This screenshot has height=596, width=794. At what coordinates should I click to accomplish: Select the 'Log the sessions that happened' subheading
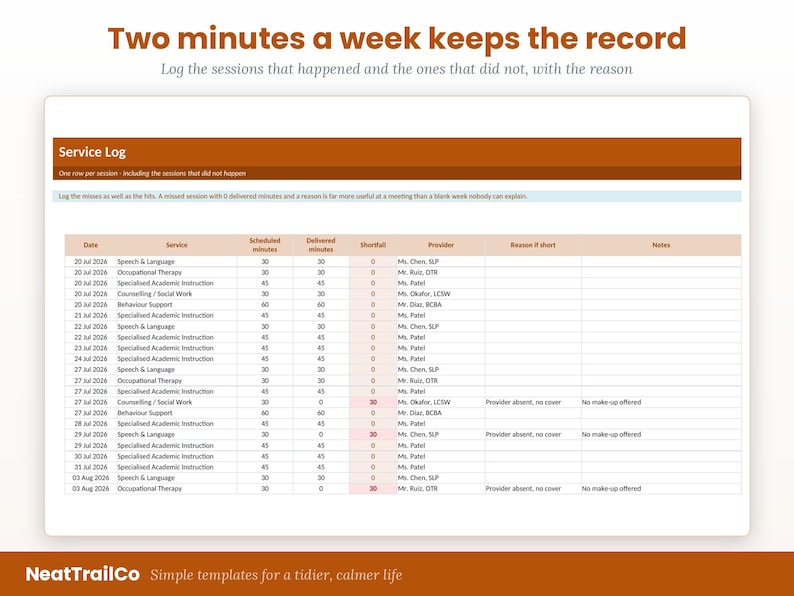[x=397, y=69]
